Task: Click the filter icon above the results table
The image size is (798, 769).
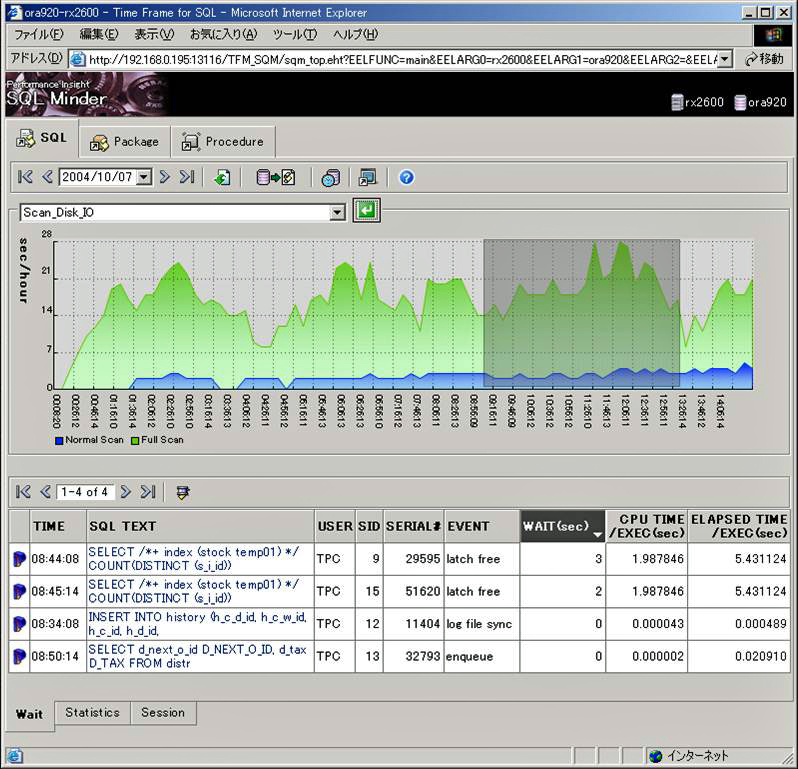Action: point(182,492)
